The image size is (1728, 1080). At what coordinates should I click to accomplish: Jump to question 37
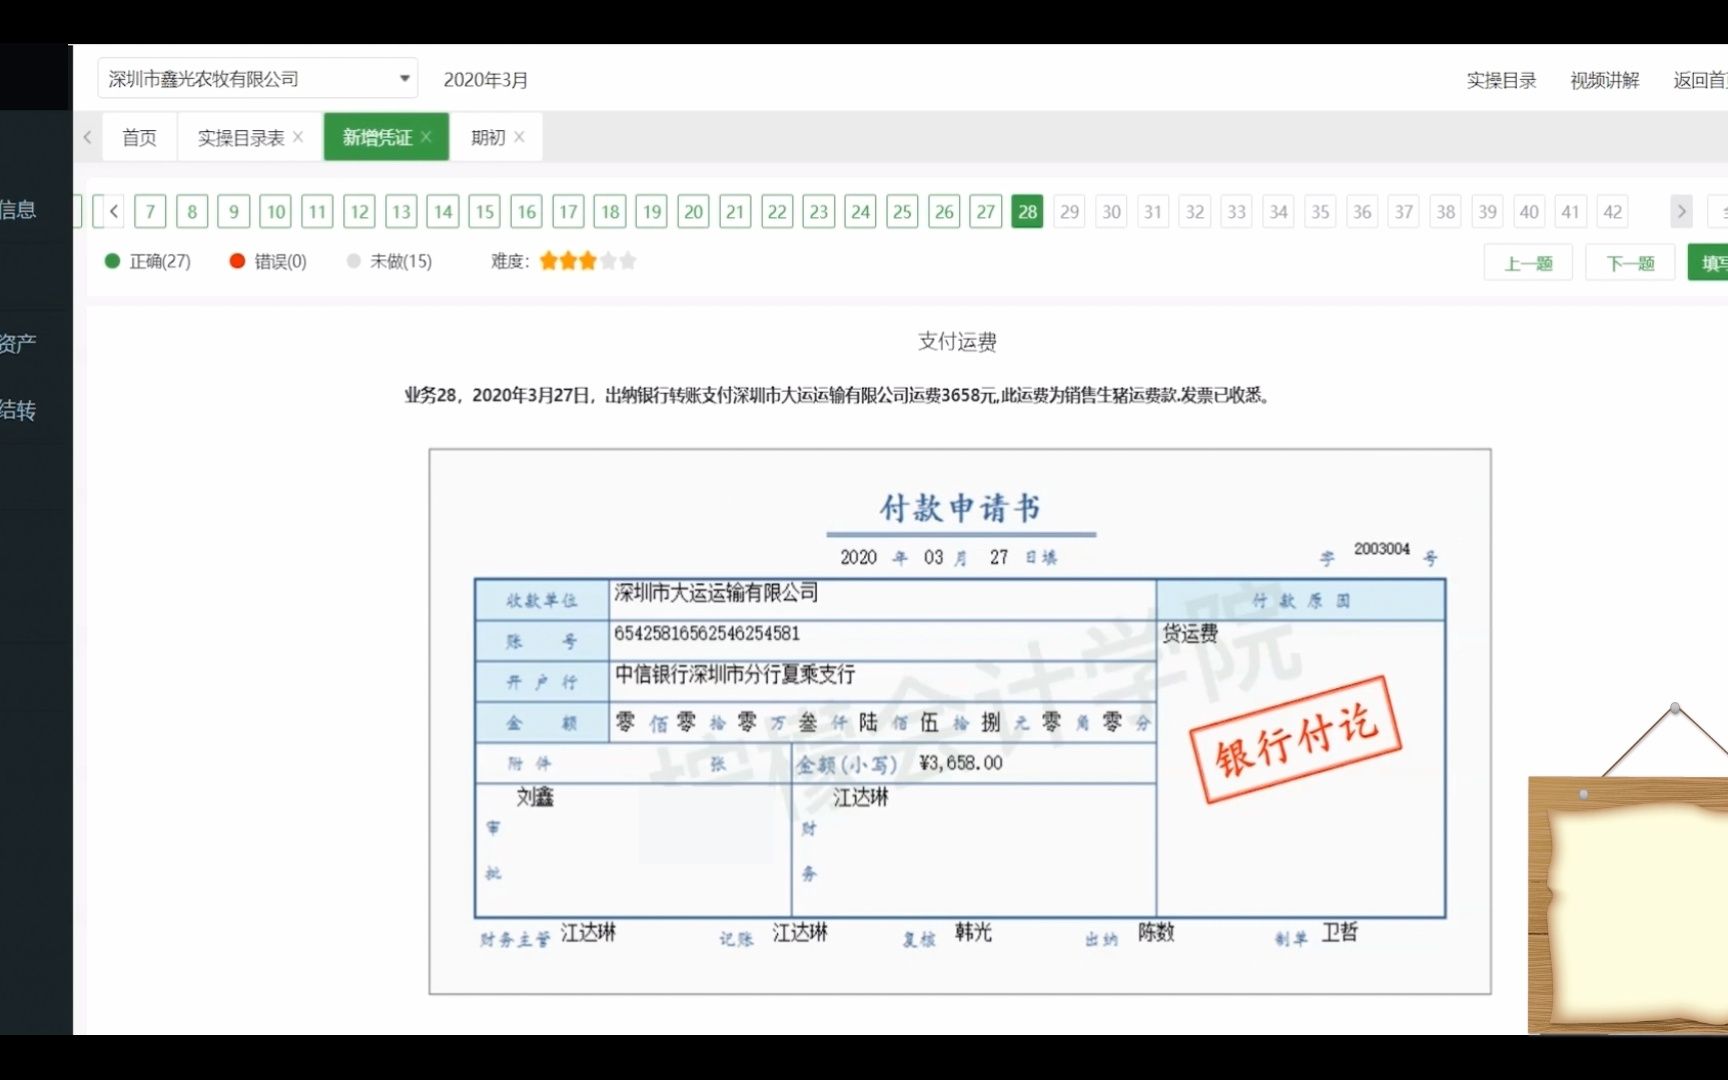click(1404, 211)
